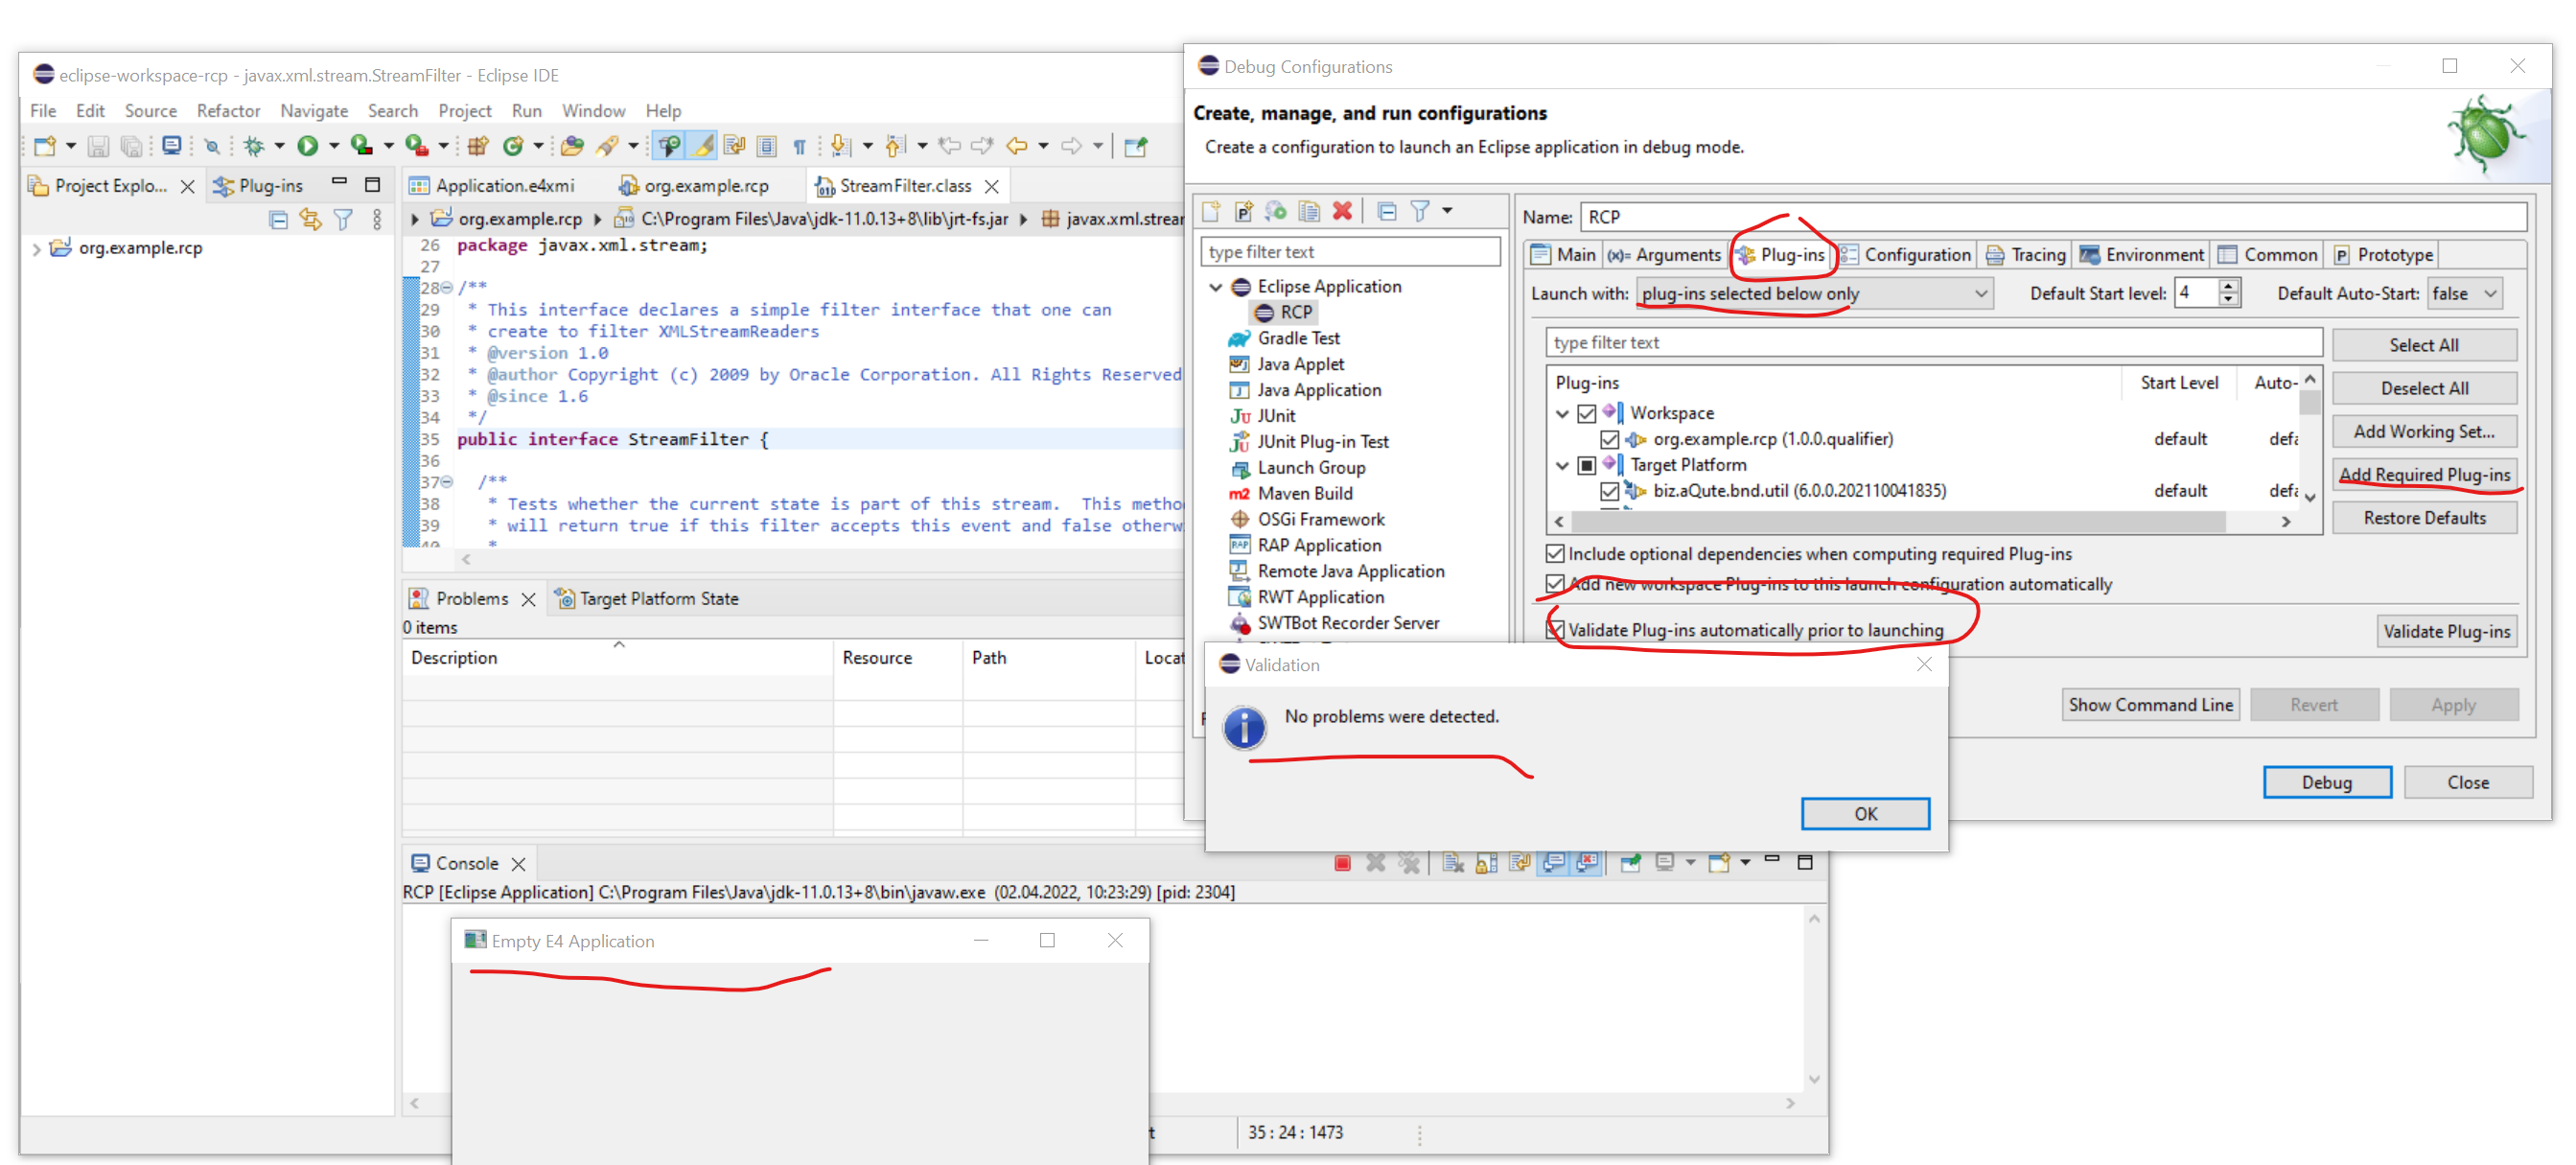Screen dimensions: 2576x1165
Task: Increase Default Start level spinner
Action: [2228, 286]
